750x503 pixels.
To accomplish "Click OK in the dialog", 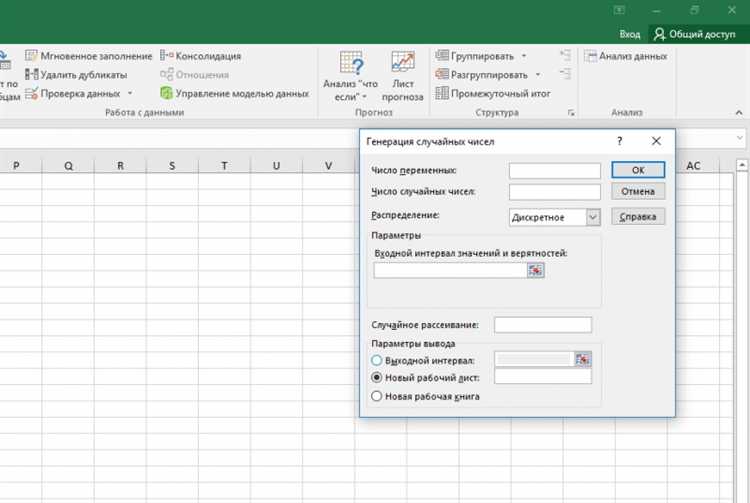I will click(638, 170).
